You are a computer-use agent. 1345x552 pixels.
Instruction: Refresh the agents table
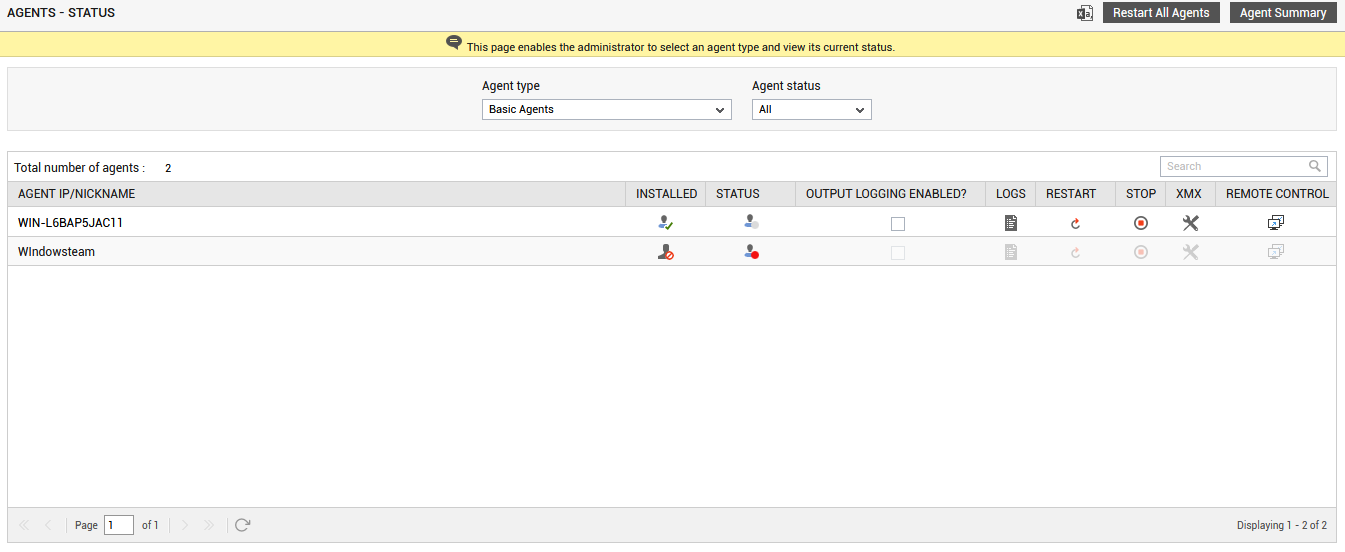click(x=242, y=525)
